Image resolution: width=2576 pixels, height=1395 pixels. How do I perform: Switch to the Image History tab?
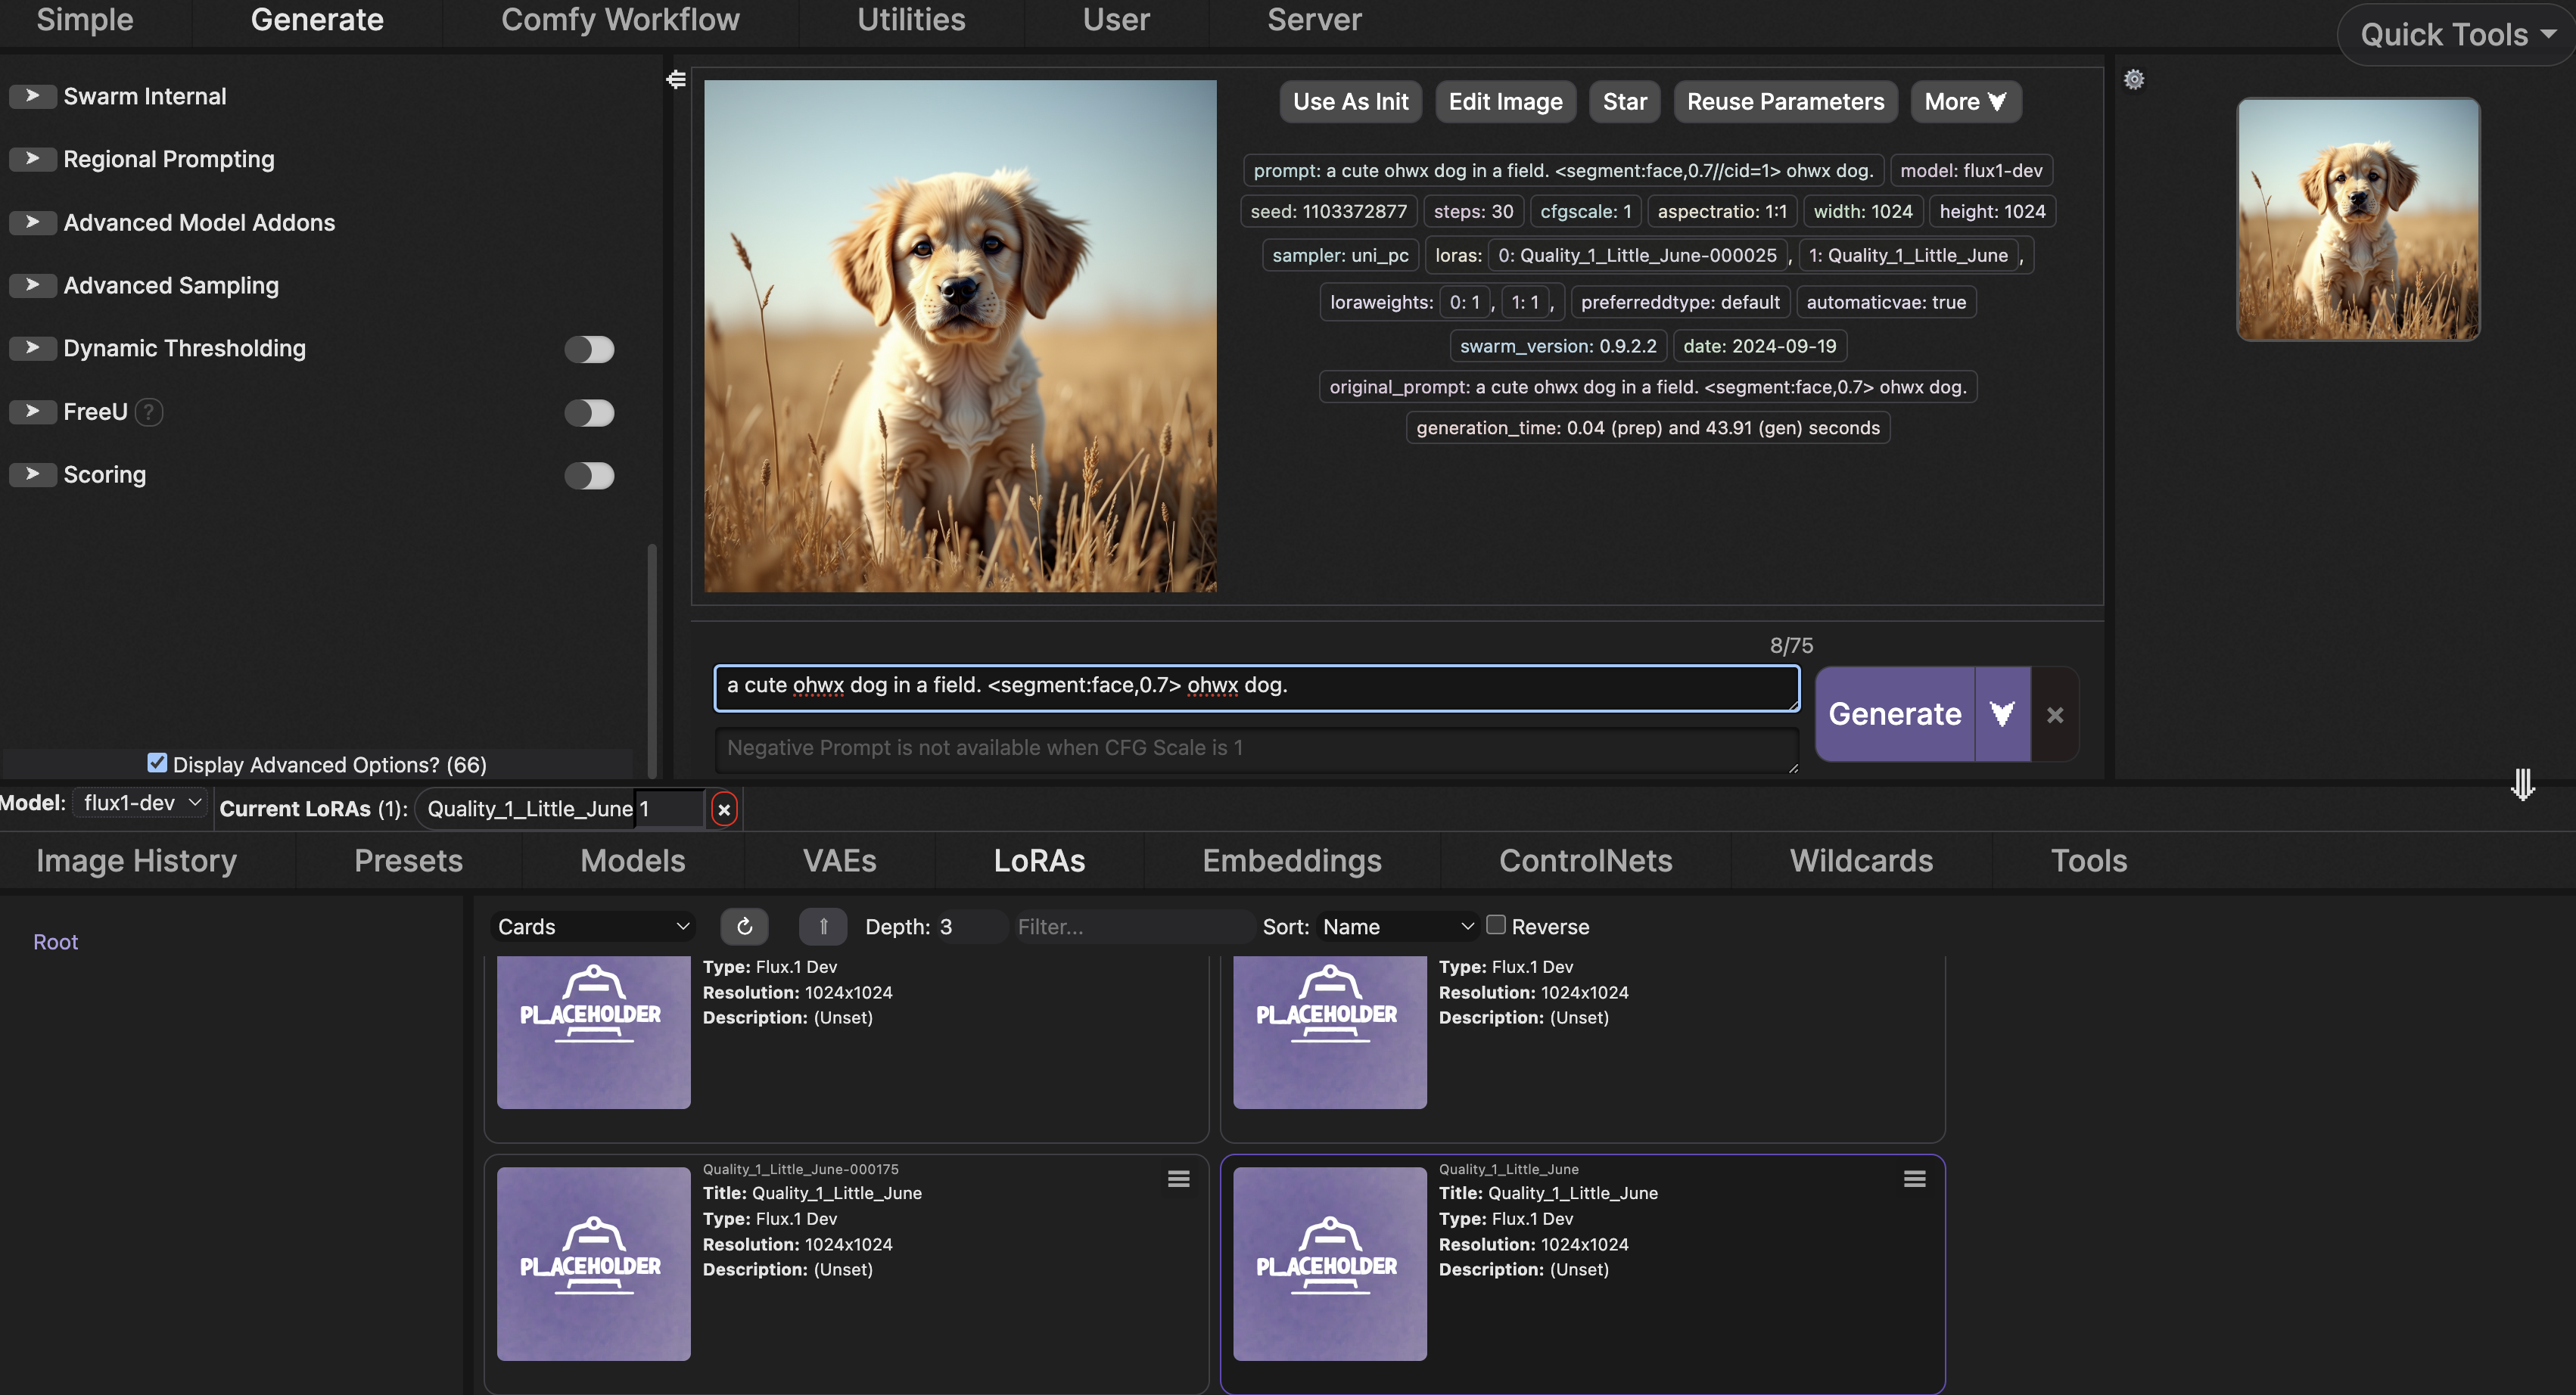pos(136,860)
